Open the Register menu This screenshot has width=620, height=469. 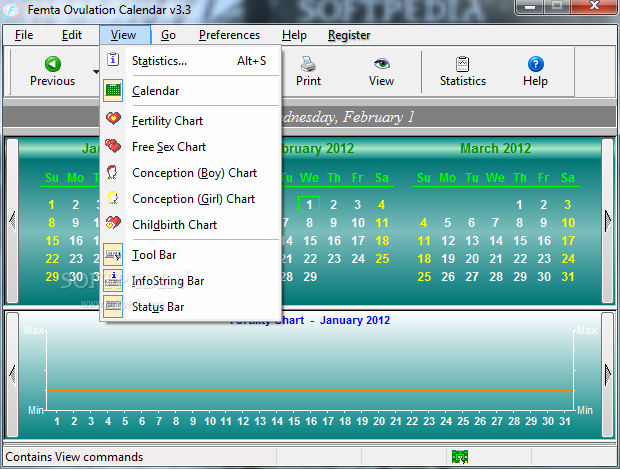[349, 35]
